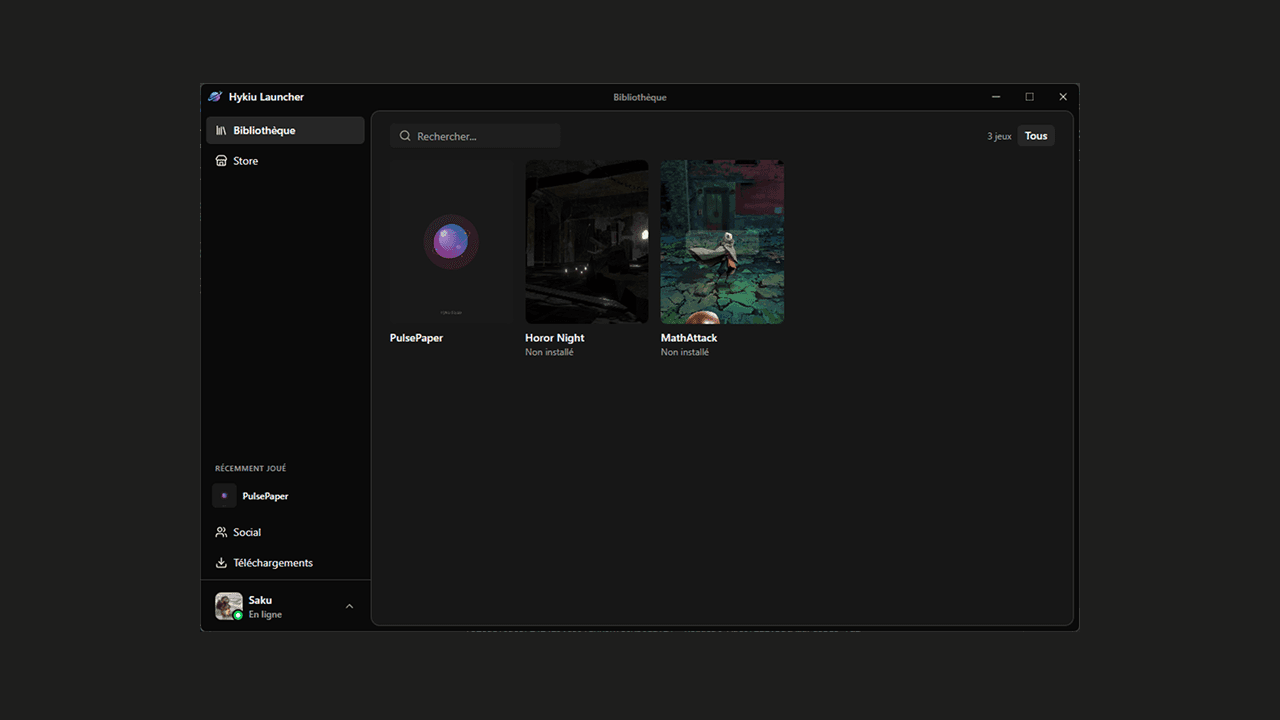Click the MathAttack title text
Viewport: 1280px width, 720px height.
(x=689, y=338)
